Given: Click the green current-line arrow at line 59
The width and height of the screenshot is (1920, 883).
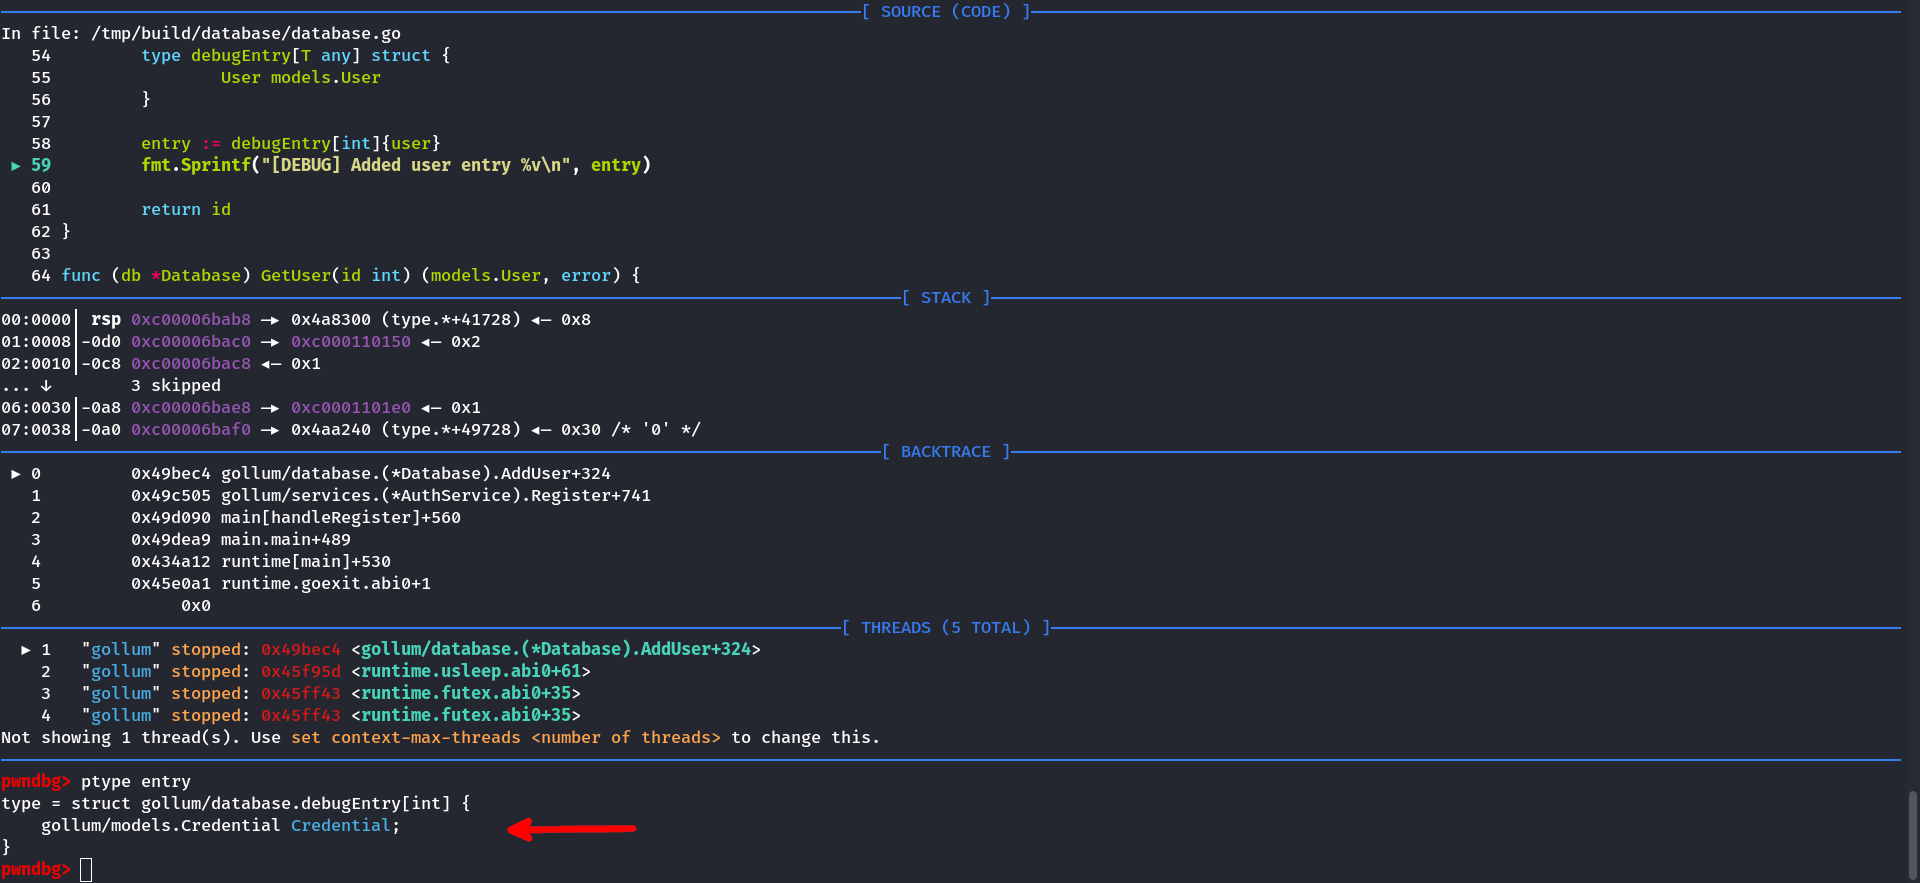Looking at the screenshot, I should 16,166.
